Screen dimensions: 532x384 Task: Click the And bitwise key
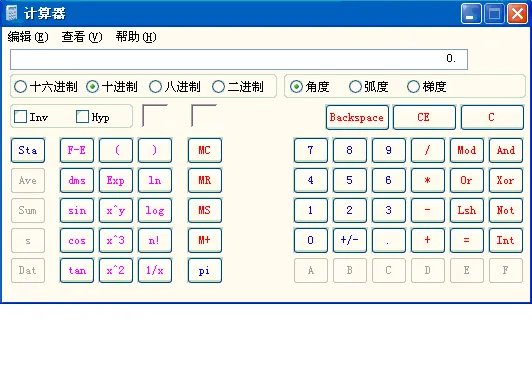click(x=506, y=150)
